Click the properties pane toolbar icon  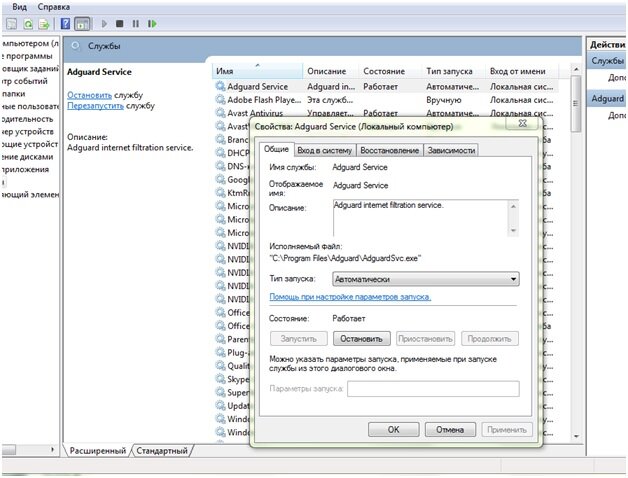[x=82, y=24]
